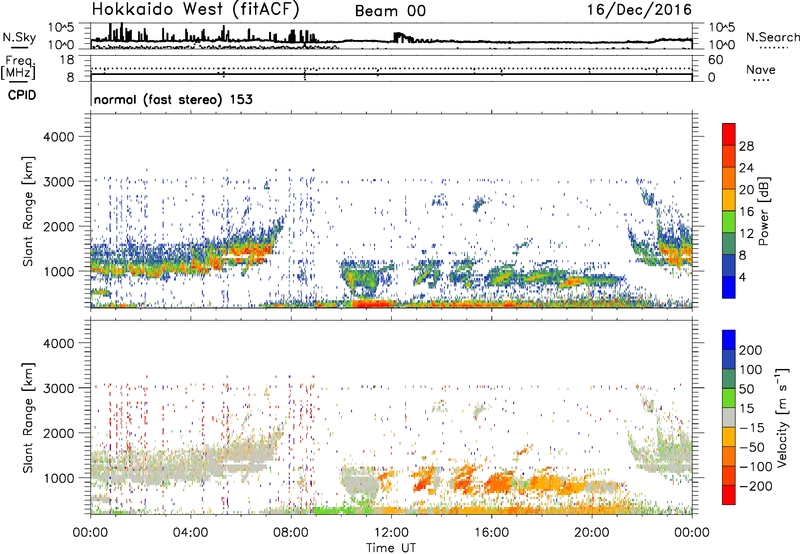Click the '20:00' time axis tick label

click(x=592, y=533)
